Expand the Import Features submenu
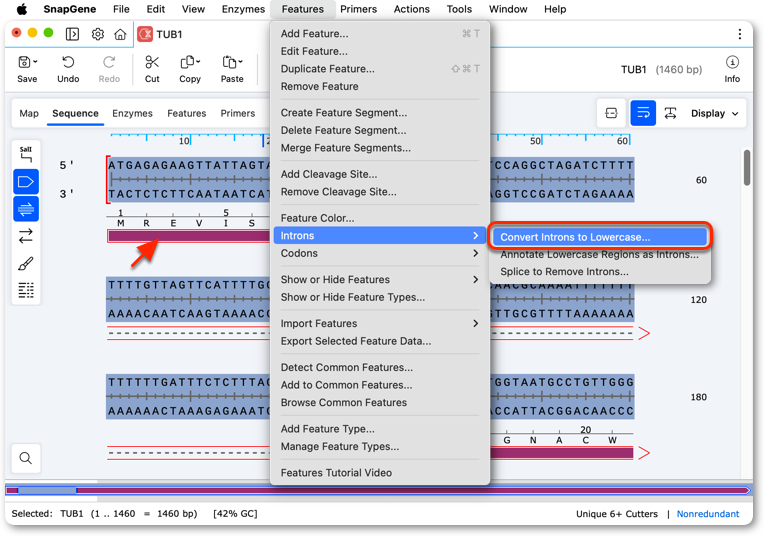 click(380, 324)
